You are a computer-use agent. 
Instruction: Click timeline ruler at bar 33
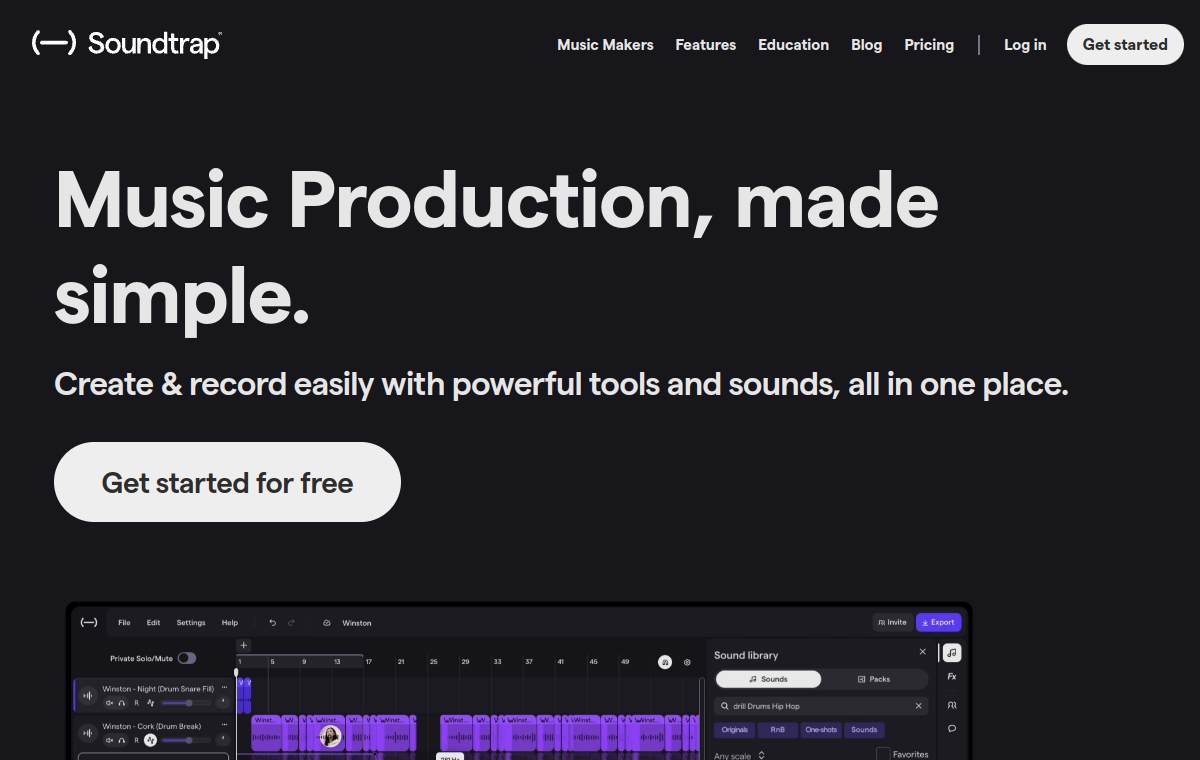point(497,662)
